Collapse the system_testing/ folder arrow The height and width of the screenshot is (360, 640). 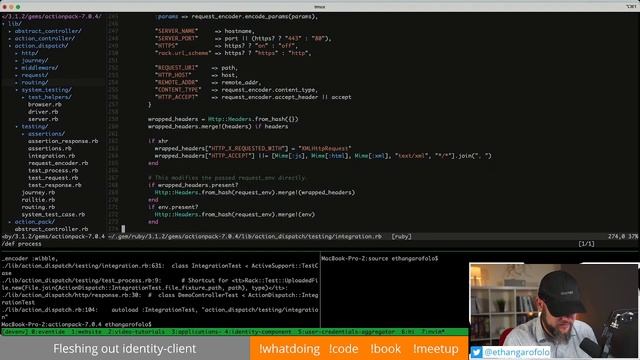coord(17,90)
